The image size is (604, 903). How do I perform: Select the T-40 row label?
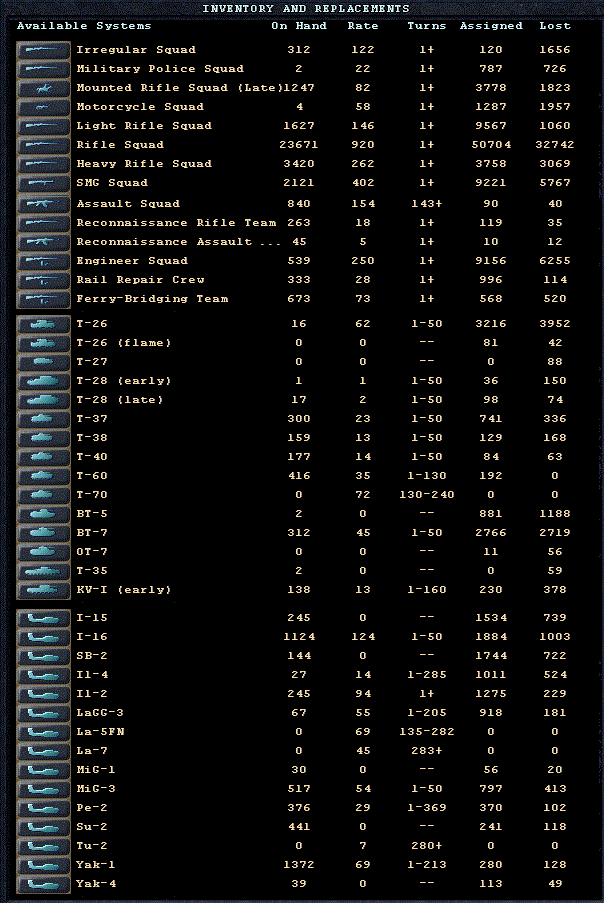[x=92, y=457]
